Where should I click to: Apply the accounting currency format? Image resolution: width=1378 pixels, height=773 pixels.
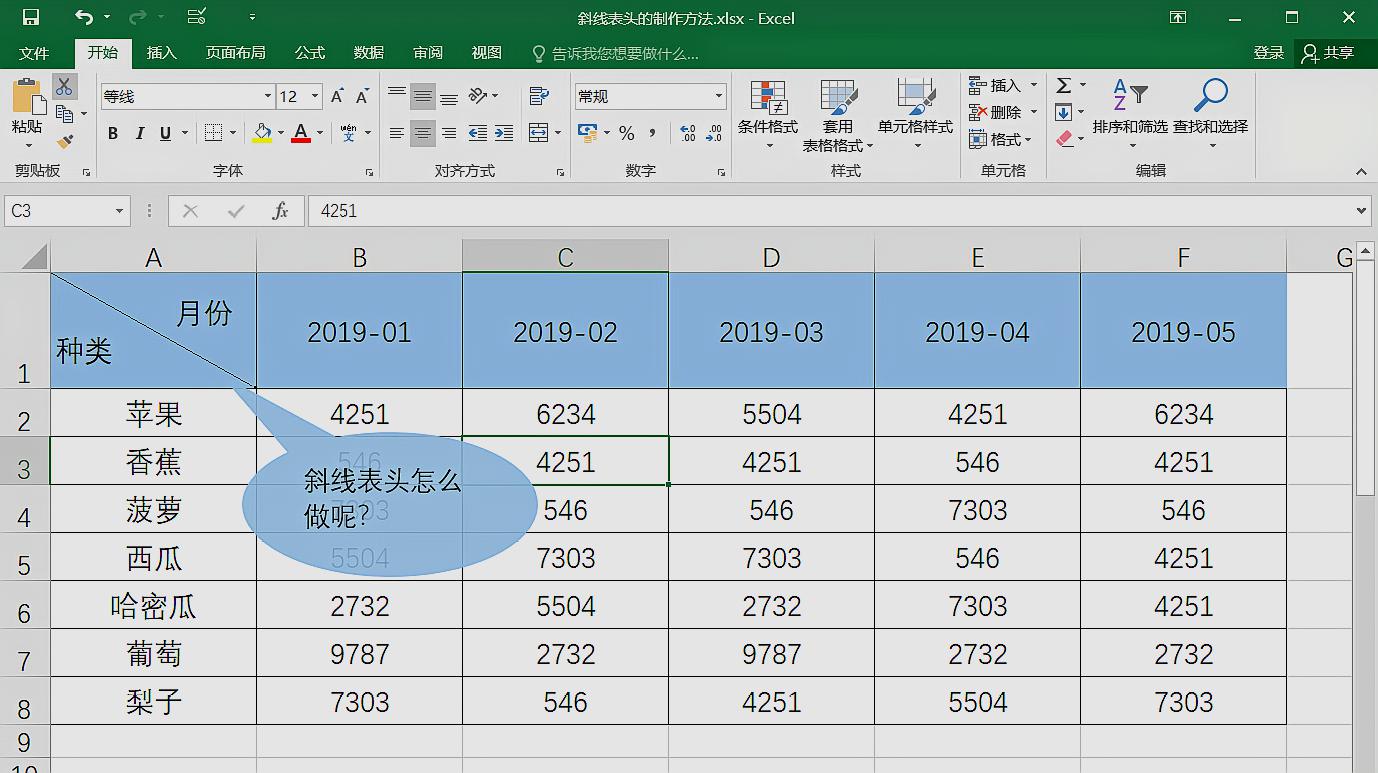(587, 133)
